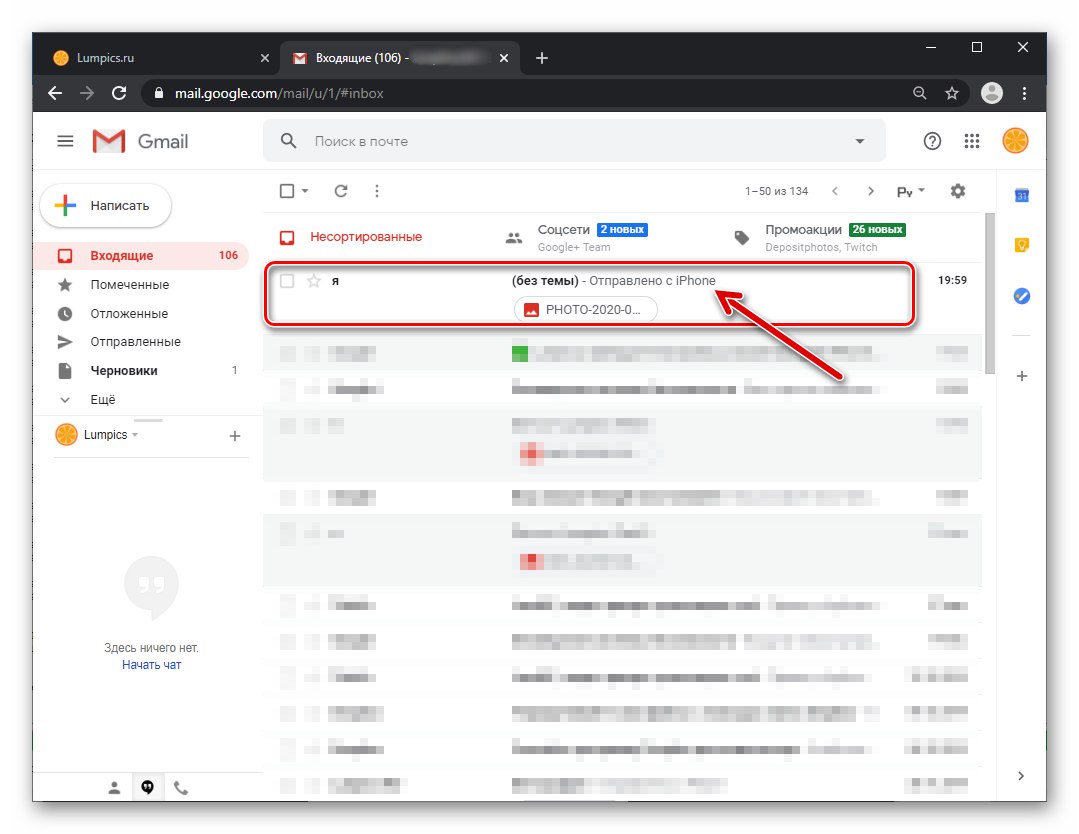Open a new browser tab
Image resolution: width=1079 pixels, height=834 pixels.
click(542, 58)
